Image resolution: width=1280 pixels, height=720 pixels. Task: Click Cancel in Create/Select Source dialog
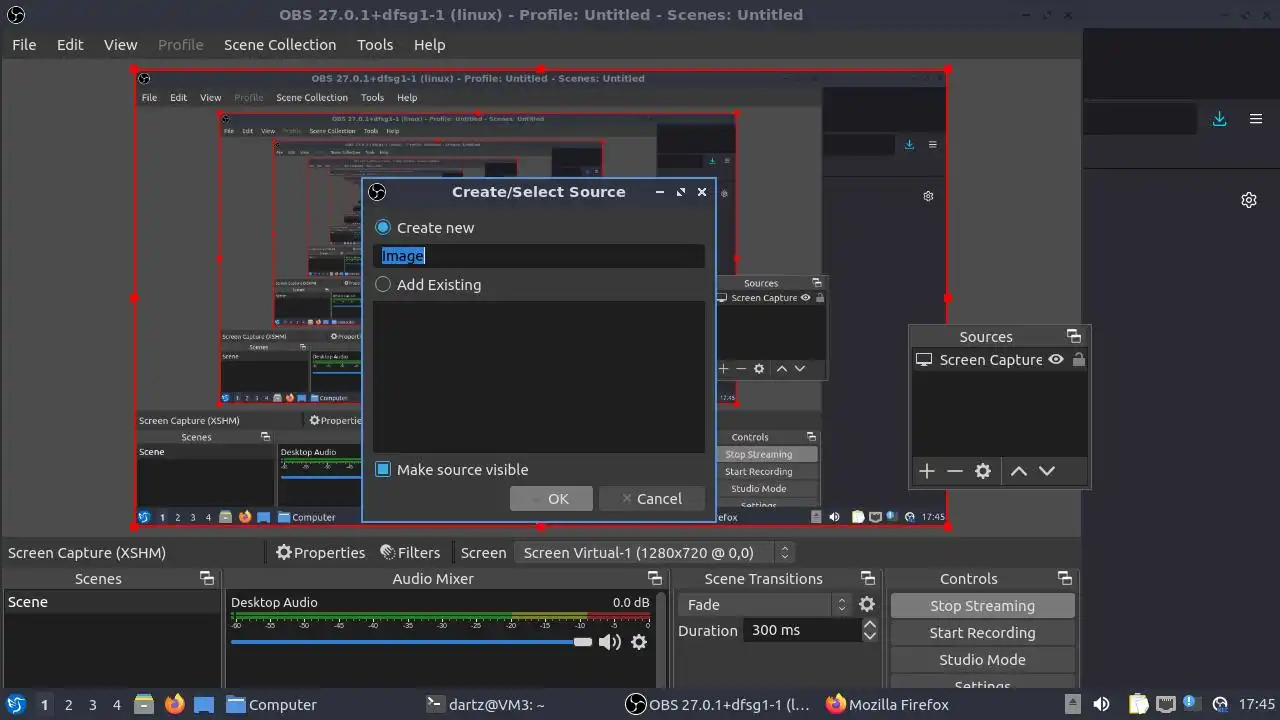(652, 498)
